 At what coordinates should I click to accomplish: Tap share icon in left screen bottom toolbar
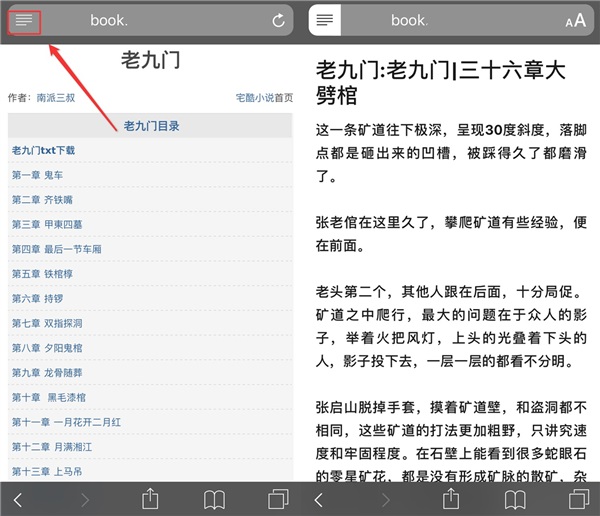coord(150,498)
